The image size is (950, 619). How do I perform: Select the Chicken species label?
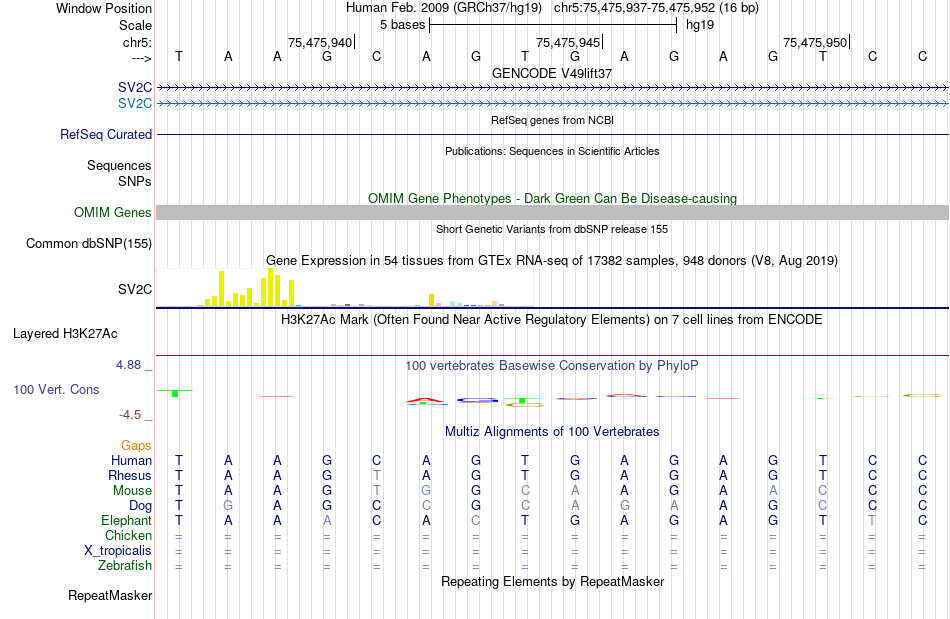pos(128,535)
